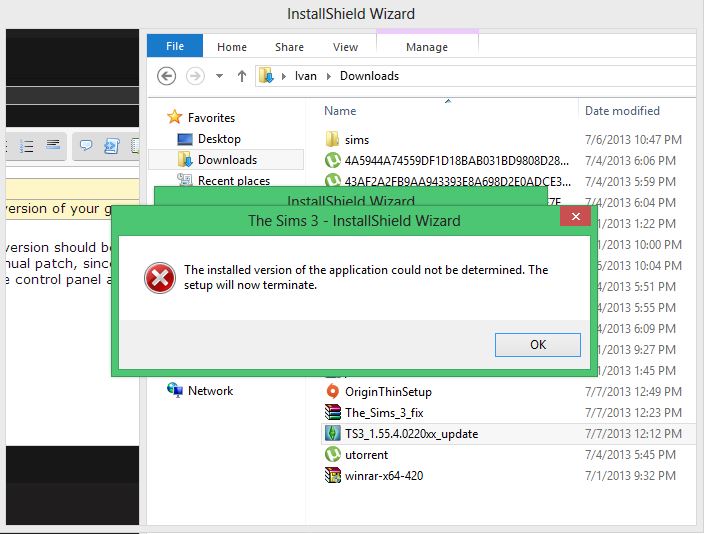Click the speech bubble quote icon in editor

click(x=86, y=145)
